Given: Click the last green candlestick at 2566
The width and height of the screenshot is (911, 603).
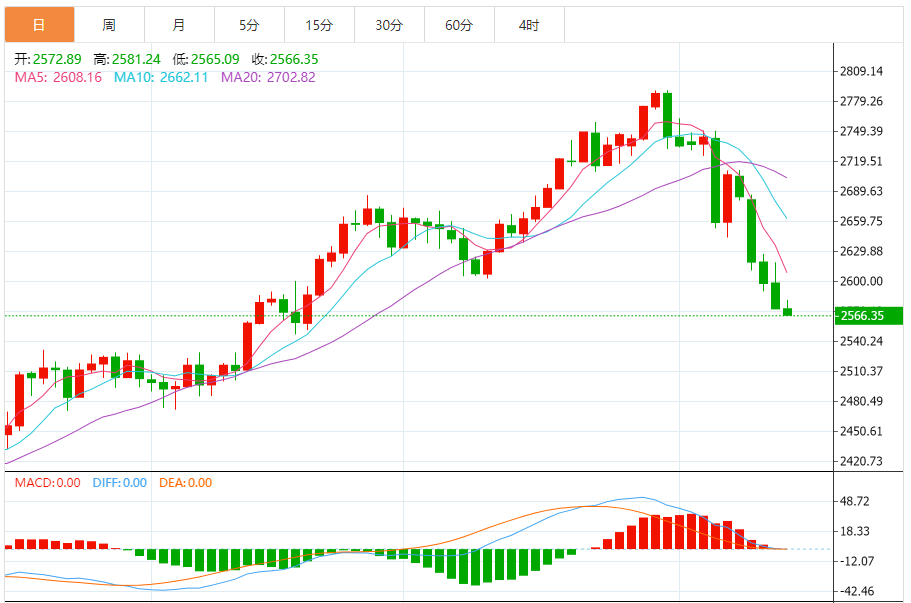Looking at the screenshot, I should click(787, 311).
